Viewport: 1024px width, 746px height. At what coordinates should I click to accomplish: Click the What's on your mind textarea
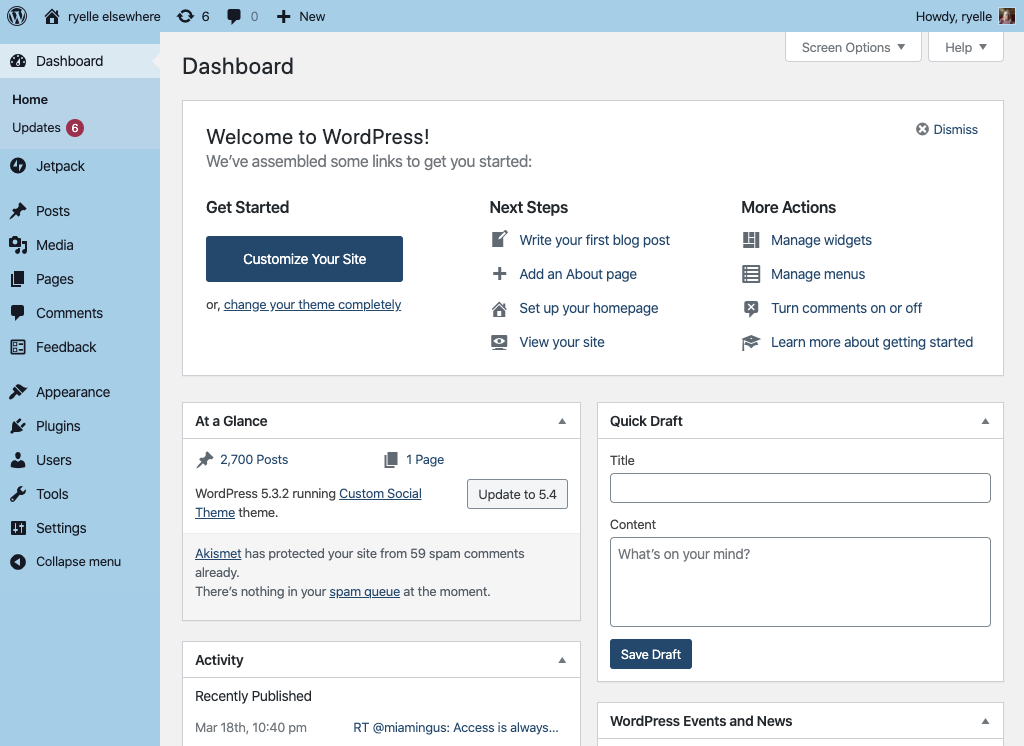pyautogui.click(x=800, y=582)
